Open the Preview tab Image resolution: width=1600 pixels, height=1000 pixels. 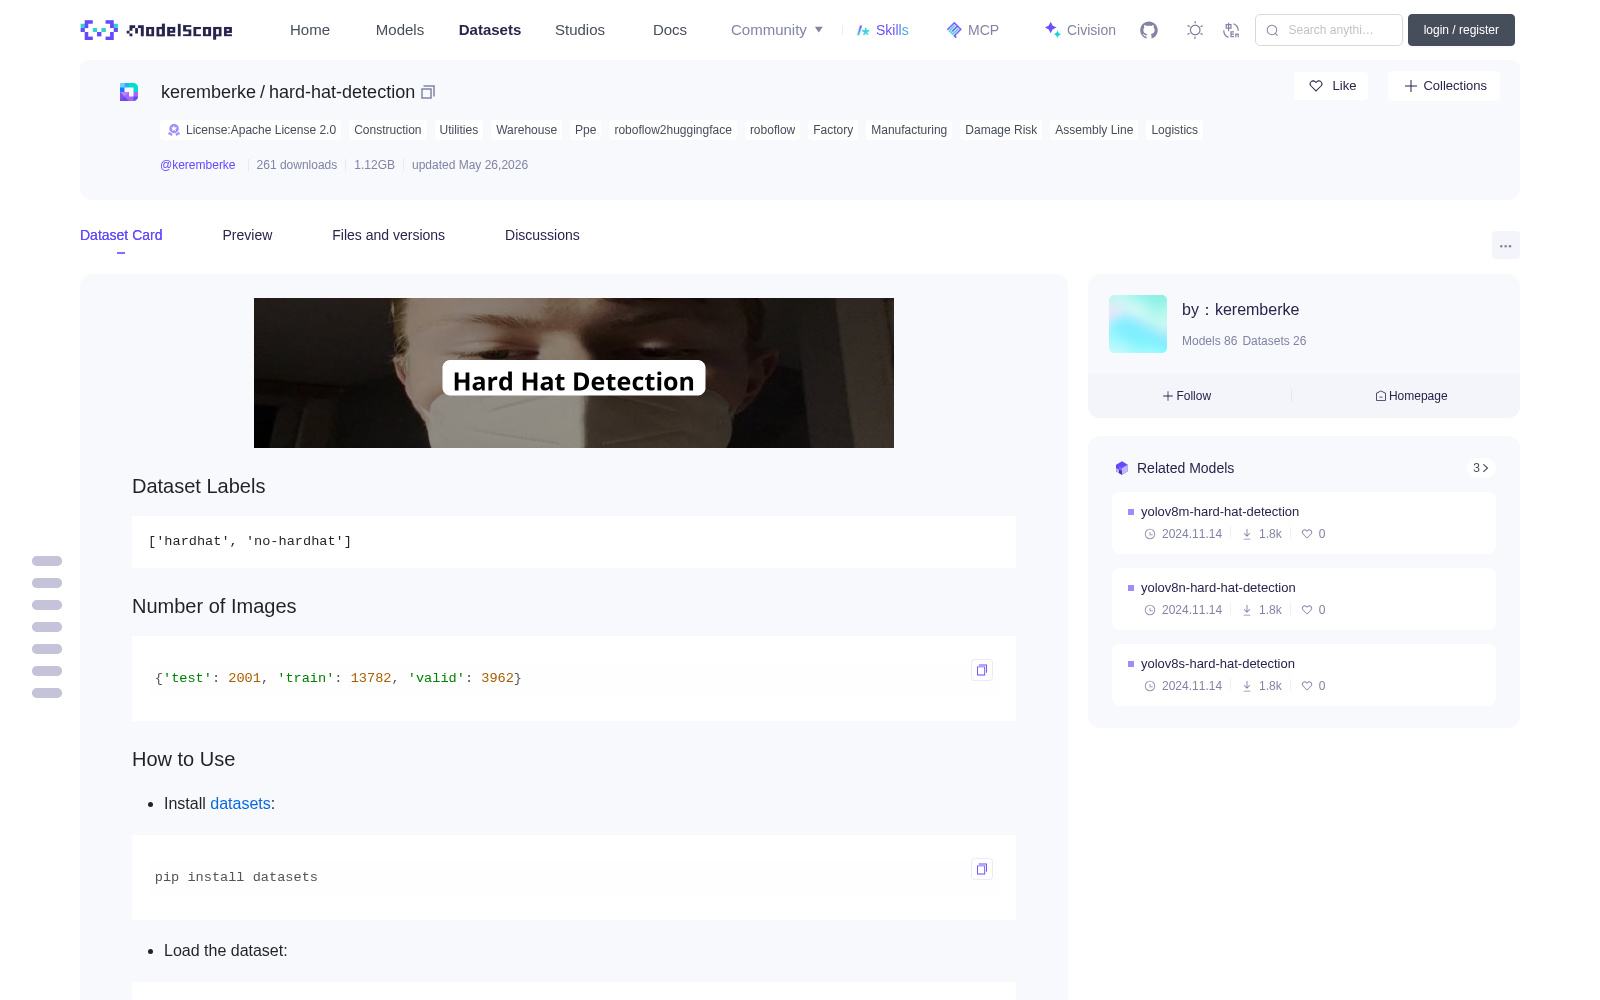click(247, 235)
